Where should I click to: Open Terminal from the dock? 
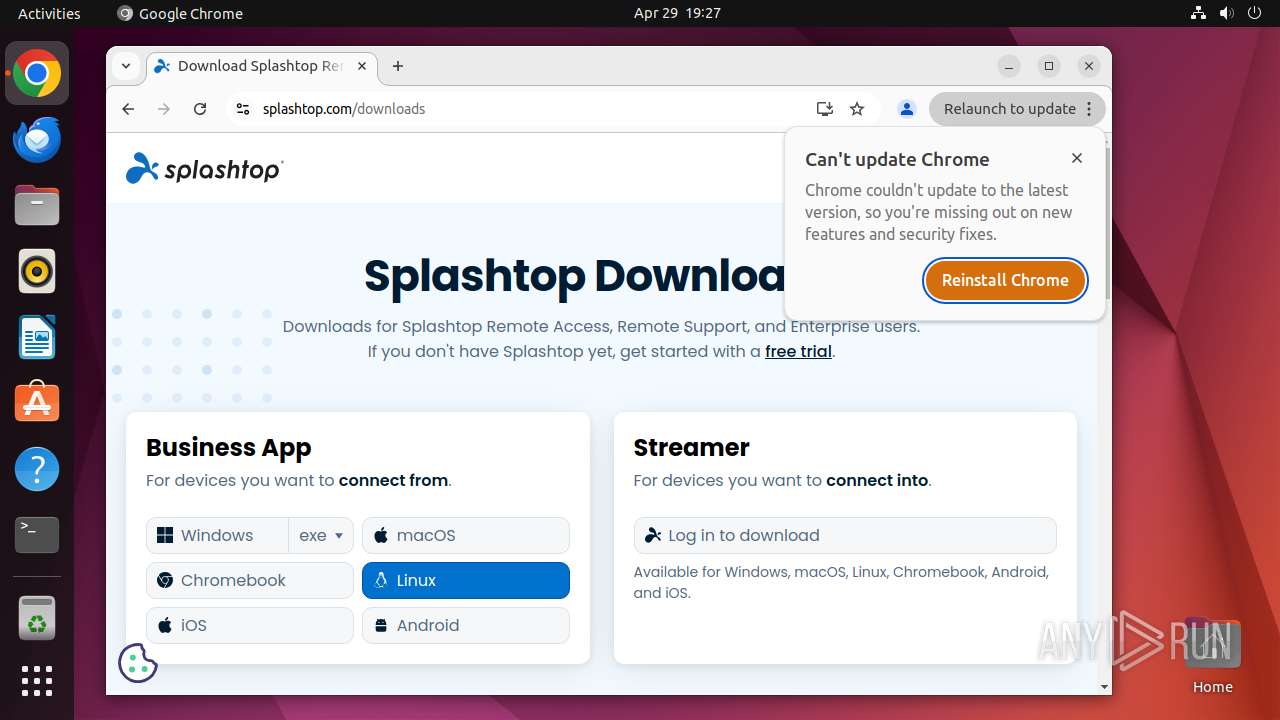pyautogui.click(x=37, y=535)
